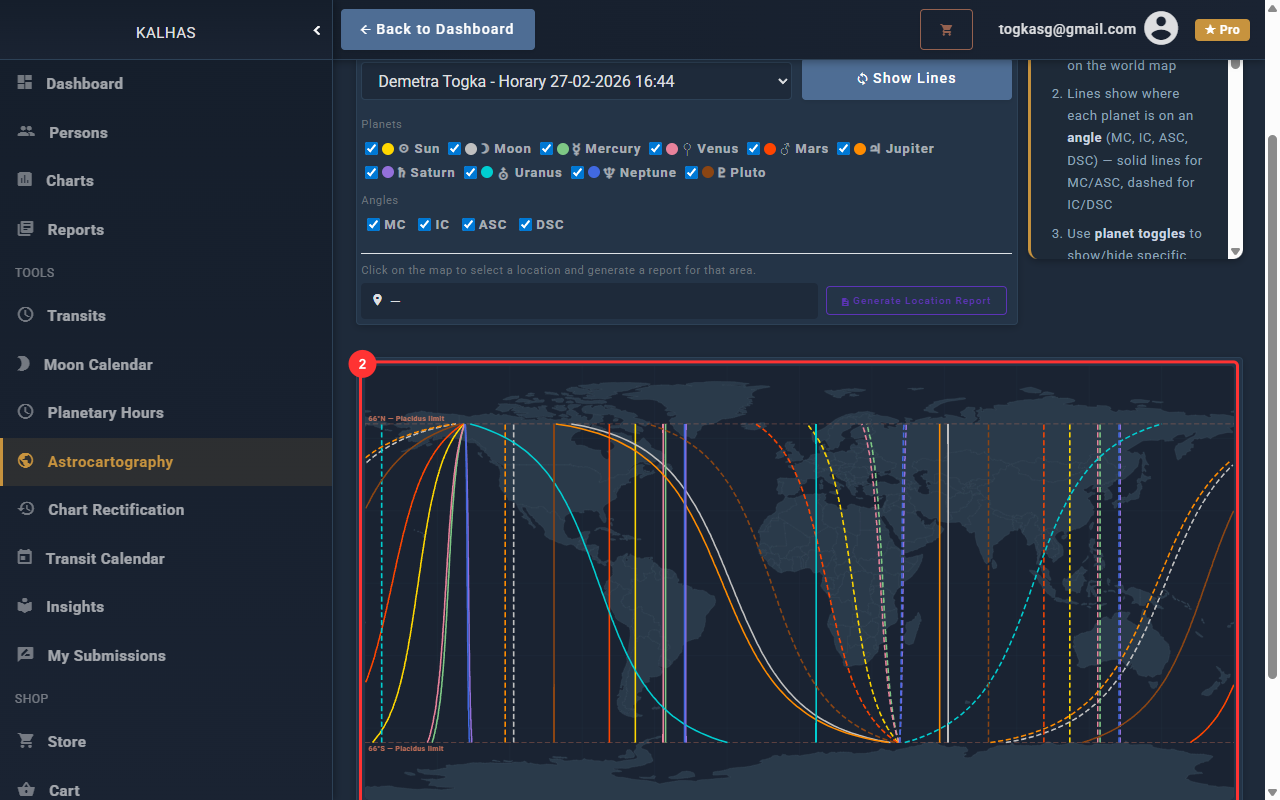1280x800 pixels.
Task: Click the Astrocartography globe icon
Action: [x=26, y=461]
